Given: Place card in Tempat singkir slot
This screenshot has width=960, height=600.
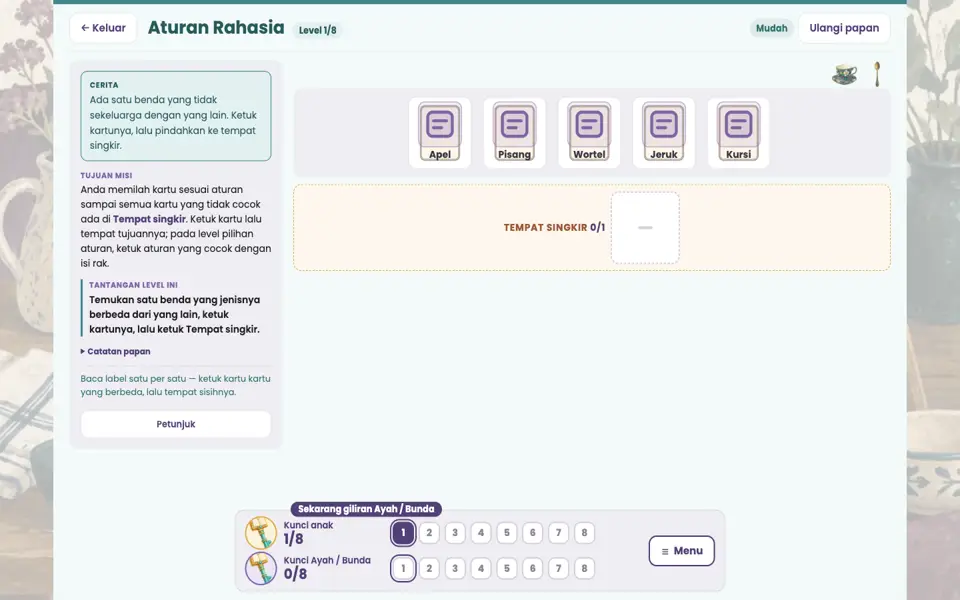Looking at the screenshot, I should [645, 228].
